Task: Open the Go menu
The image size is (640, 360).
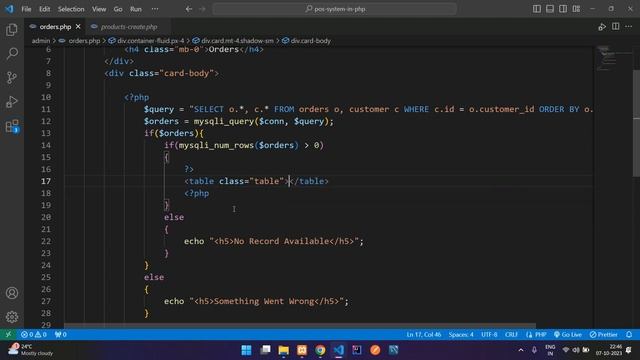Action: 118,9
